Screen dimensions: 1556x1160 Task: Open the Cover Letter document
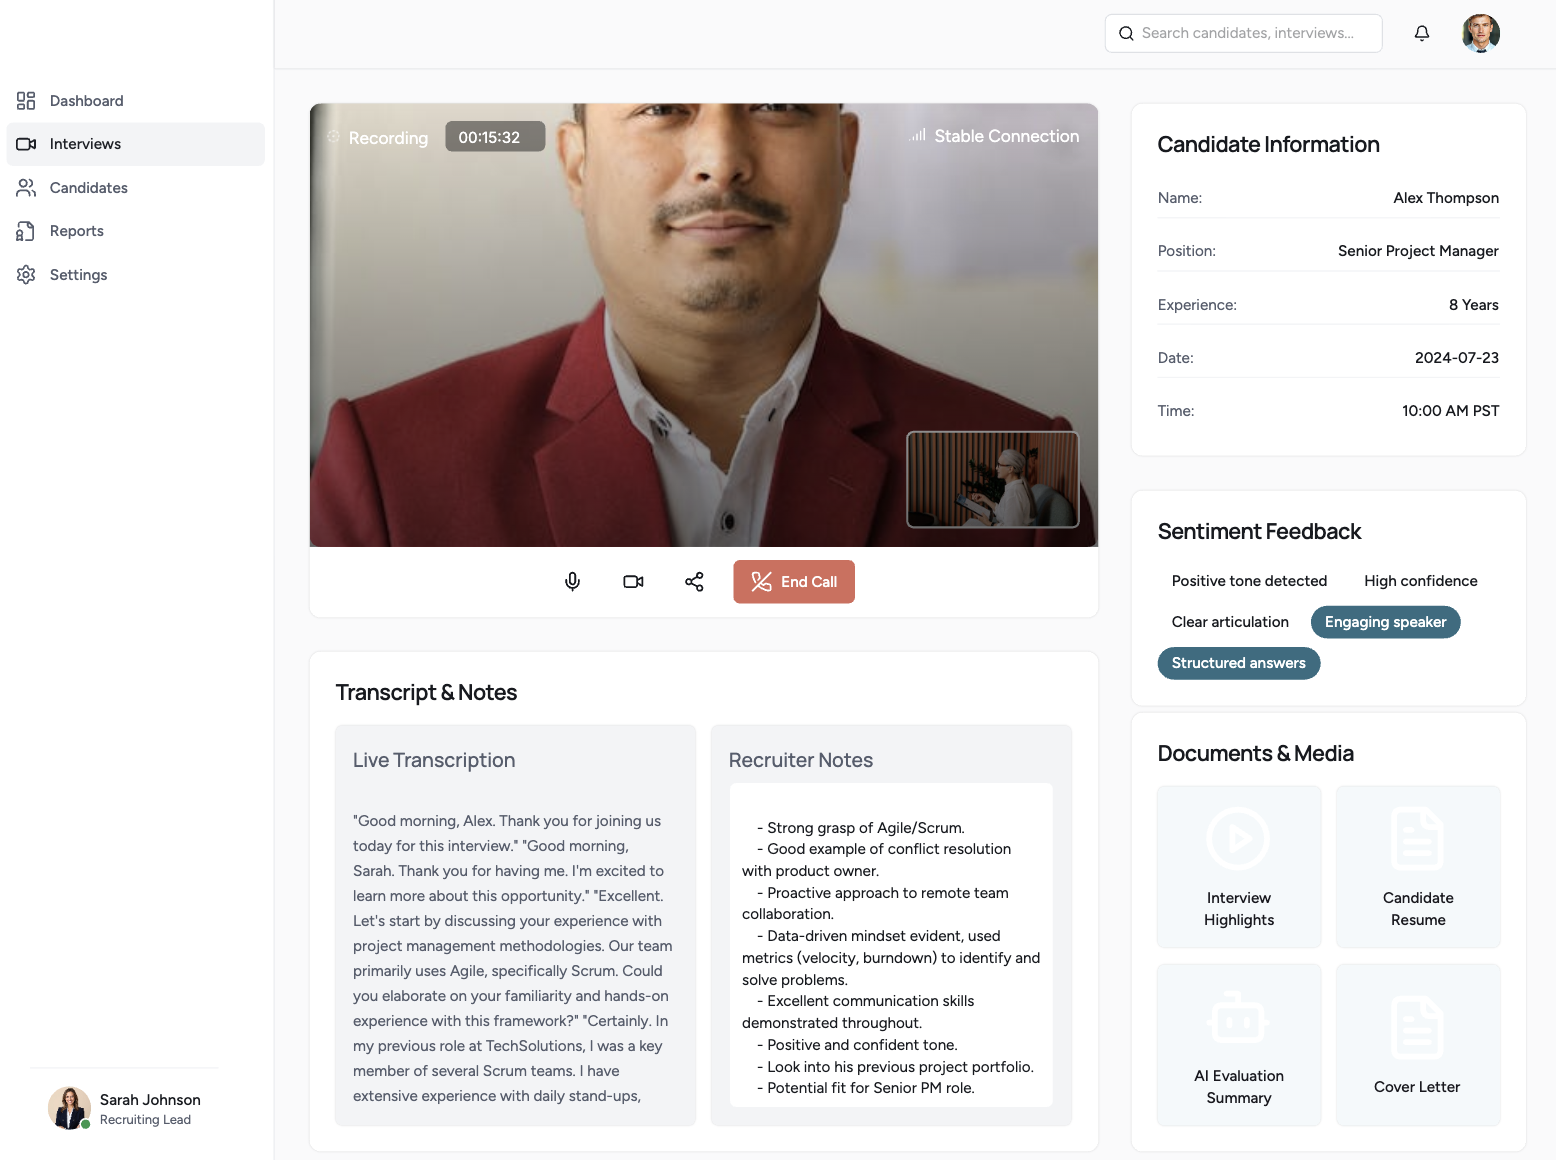tap(1417, 1045)
